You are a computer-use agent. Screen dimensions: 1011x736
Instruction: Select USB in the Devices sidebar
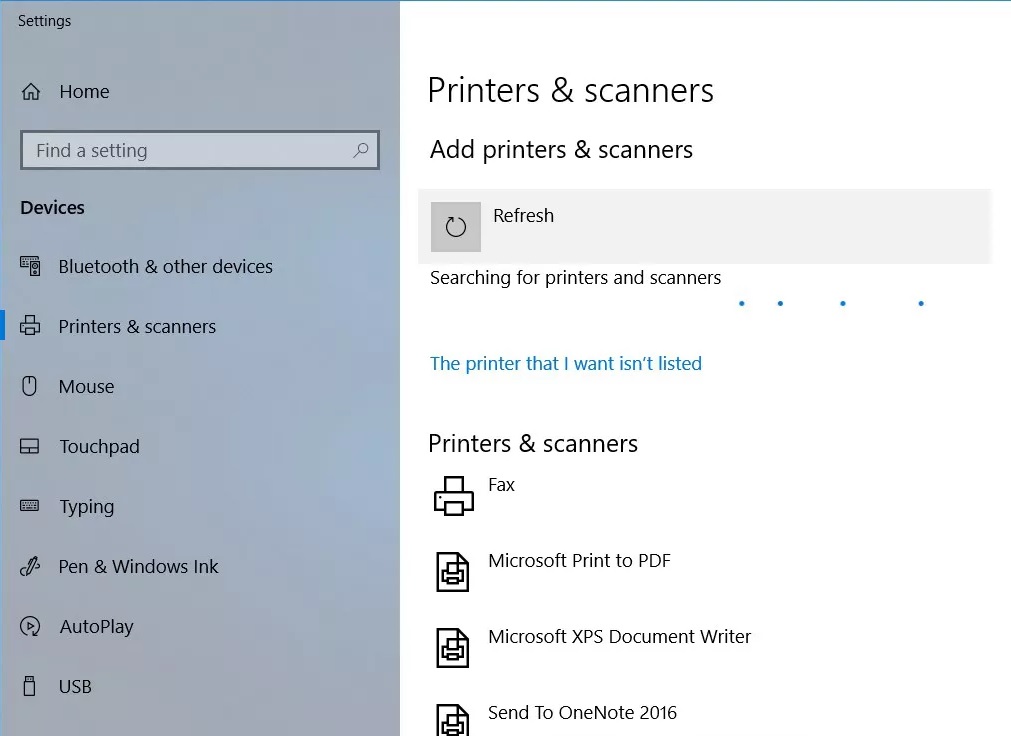75,687
